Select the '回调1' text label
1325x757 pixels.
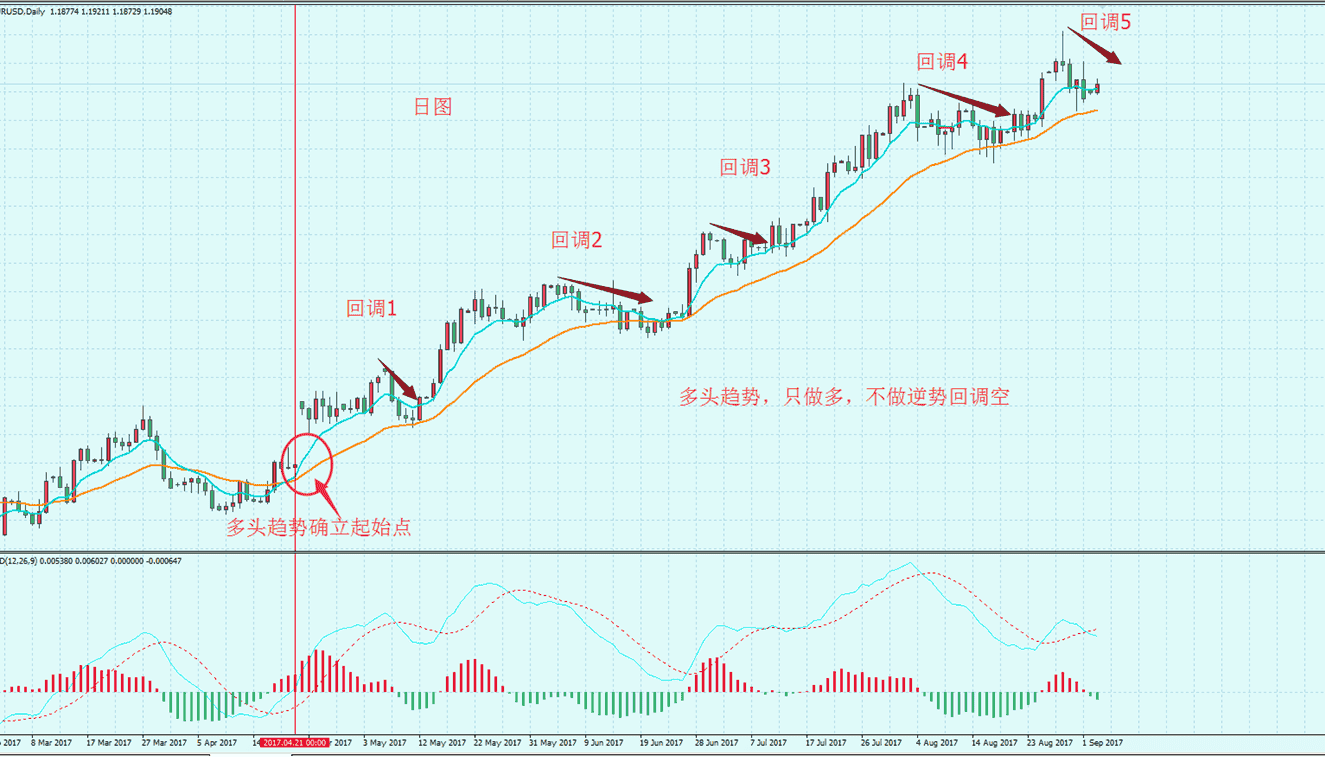pos(372,309)
